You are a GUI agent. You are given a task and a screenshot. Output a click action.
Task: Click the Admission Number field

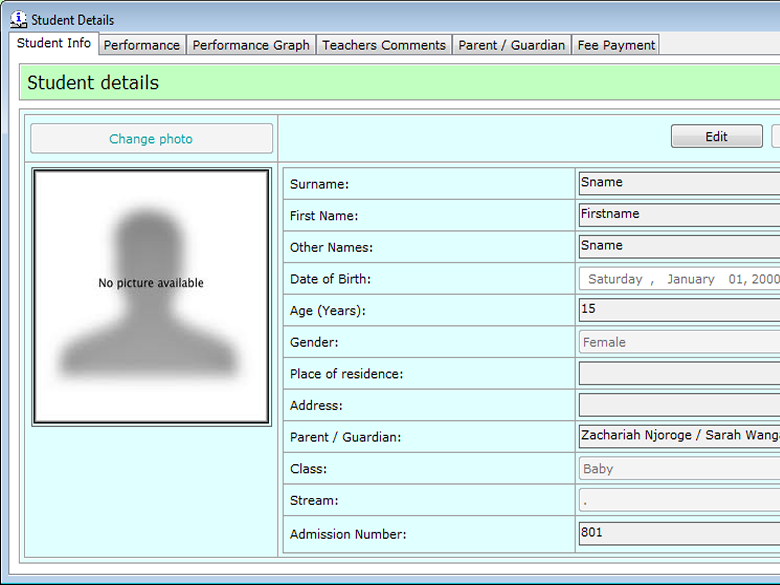tap(679, 533)
